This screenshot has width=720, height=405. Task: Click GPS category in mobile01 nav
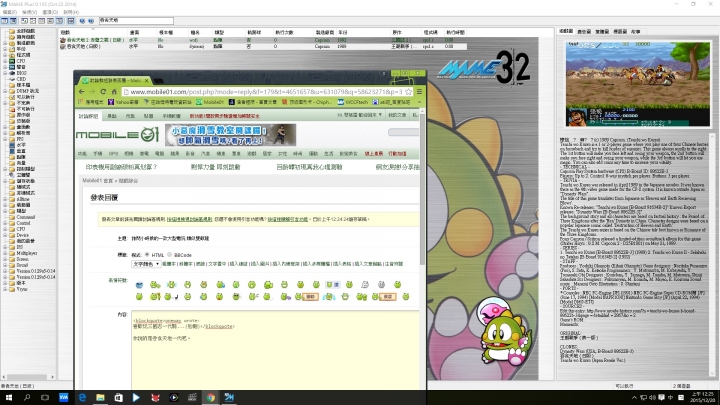pos(113,154)
